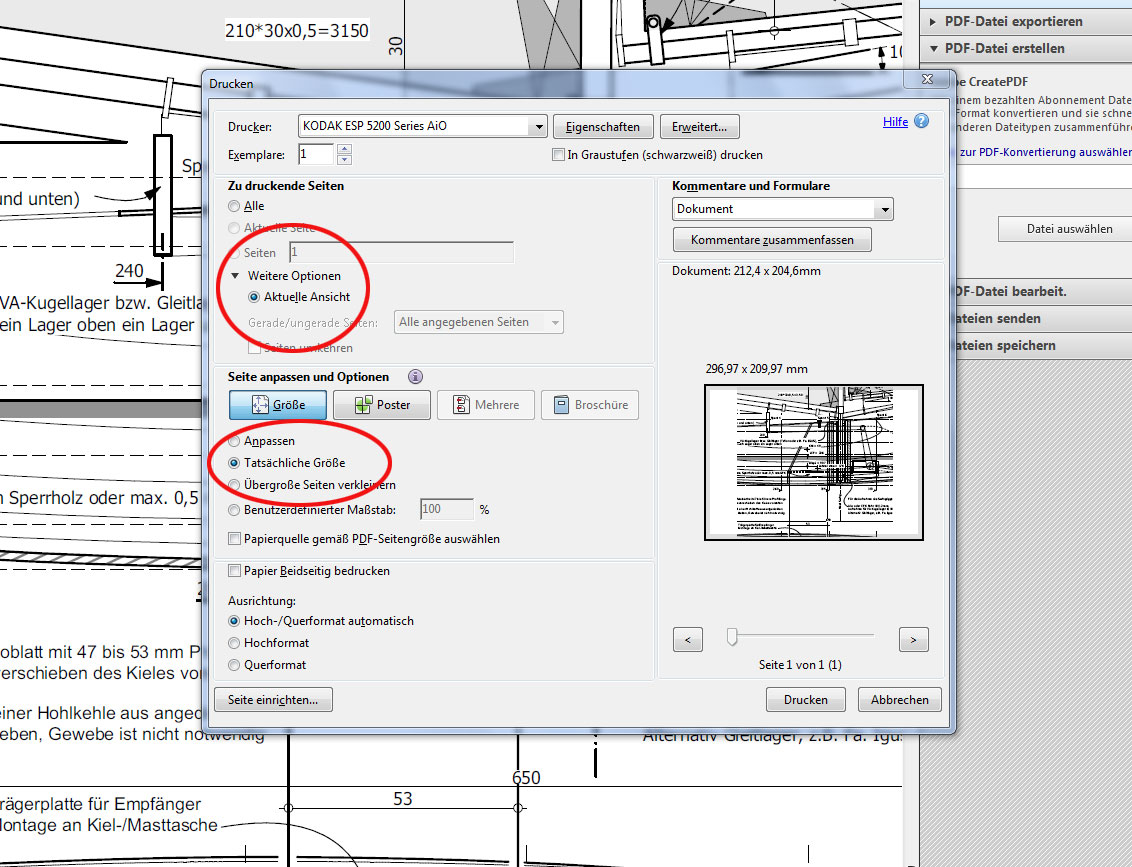
Task: Select the Alle pages radio button
Action: point(234,206)
